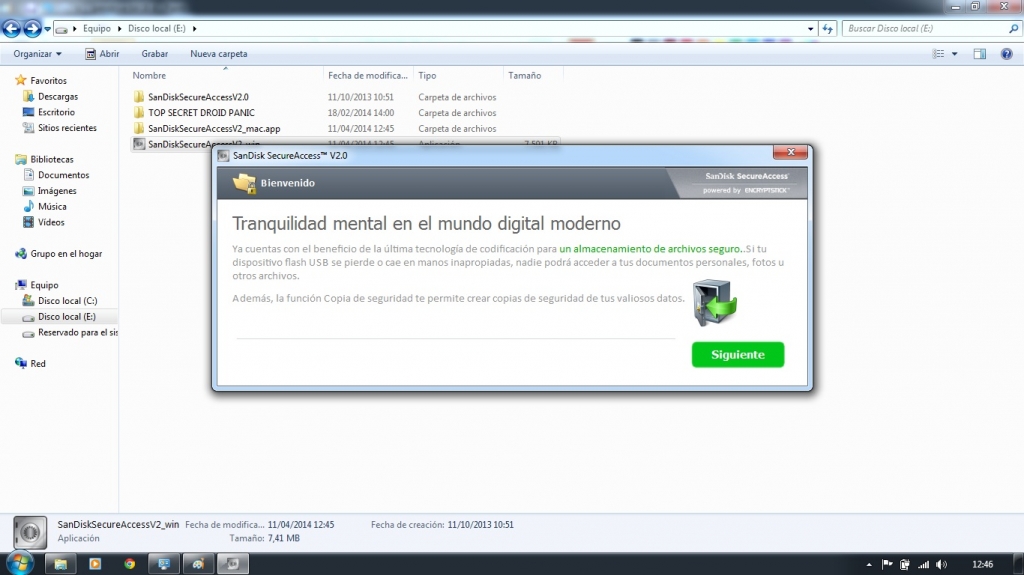Open Disco local (C:) drive
Screen dimensions: 1024x575
[x=67, y=301]
